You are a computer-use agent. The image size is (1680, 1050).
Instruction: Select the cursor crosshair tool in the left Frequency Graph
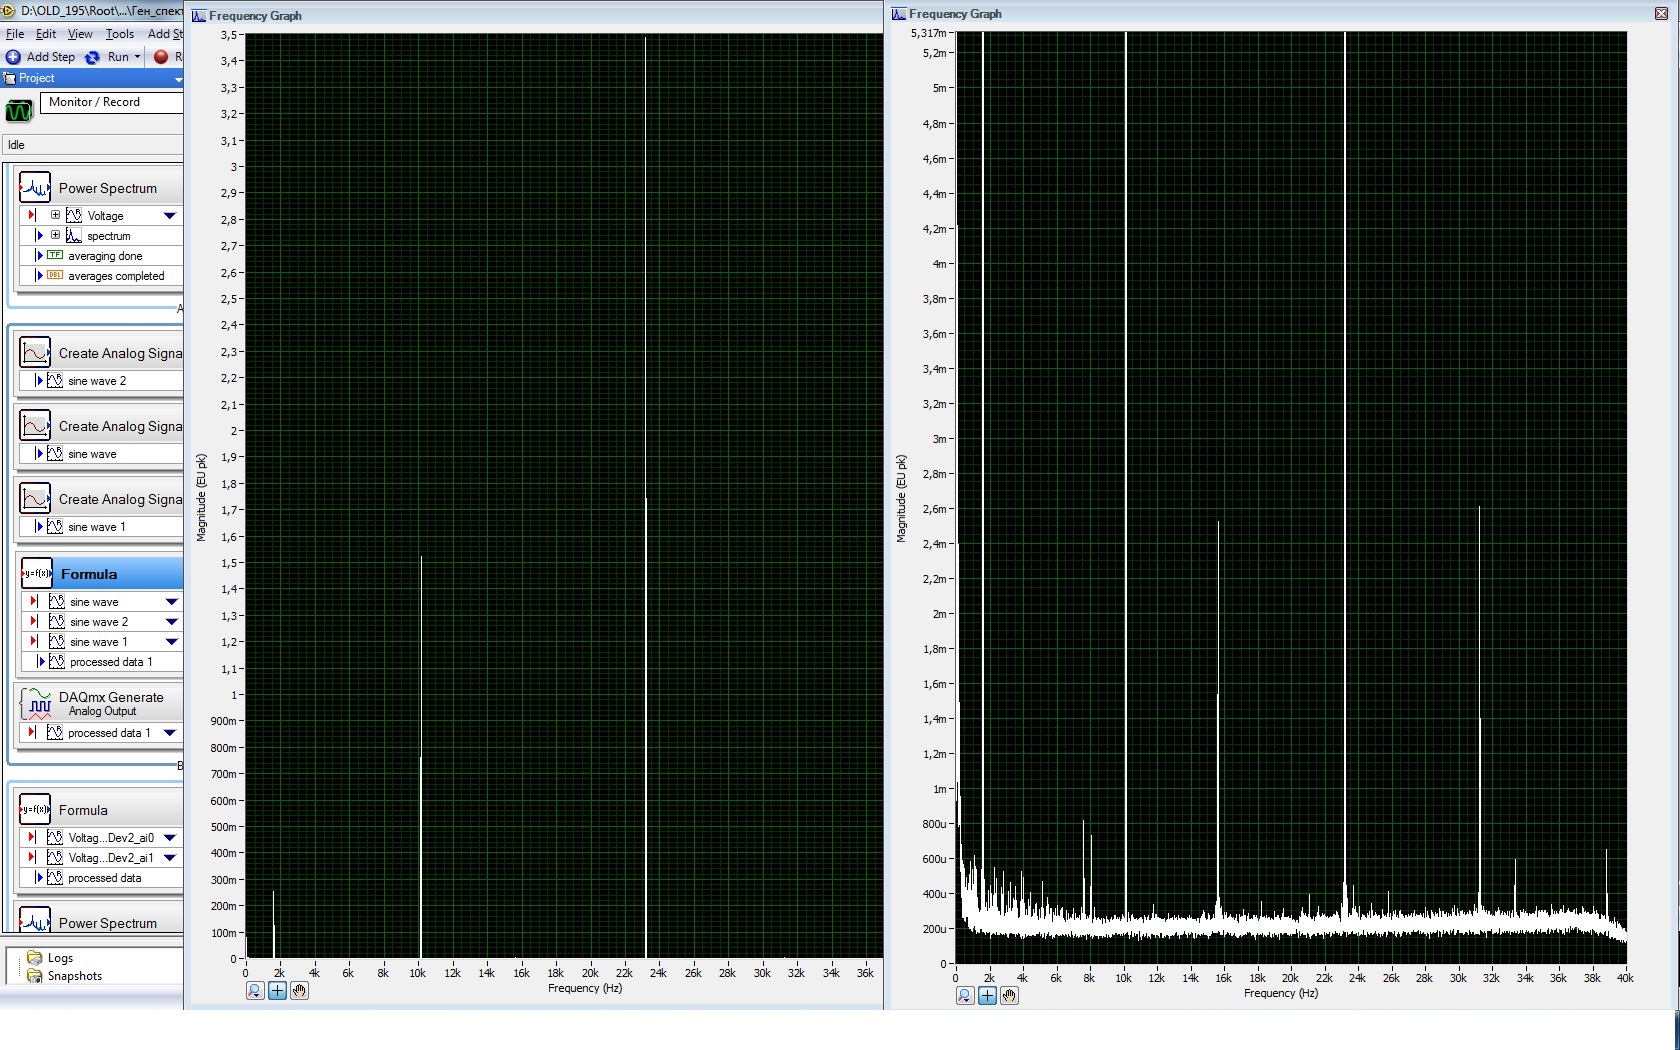(277, 991)
